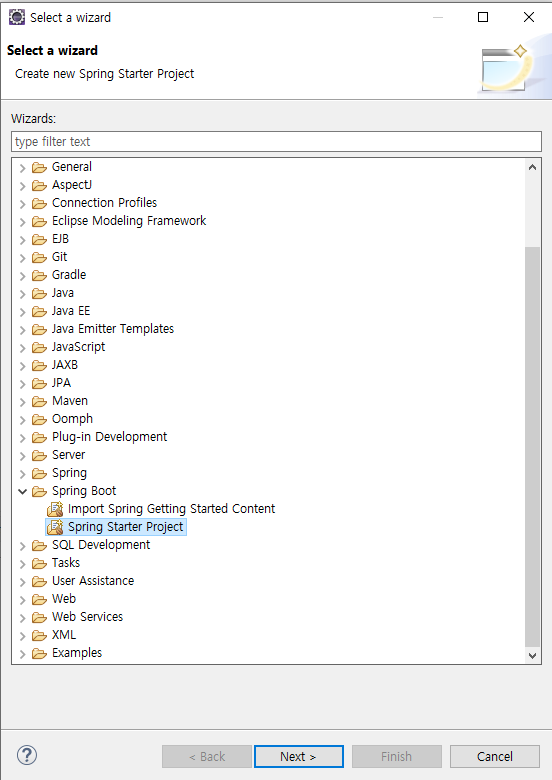This screenshot has height=780, width=552.
Task: Click the Next button
Action: pos(298,756)
